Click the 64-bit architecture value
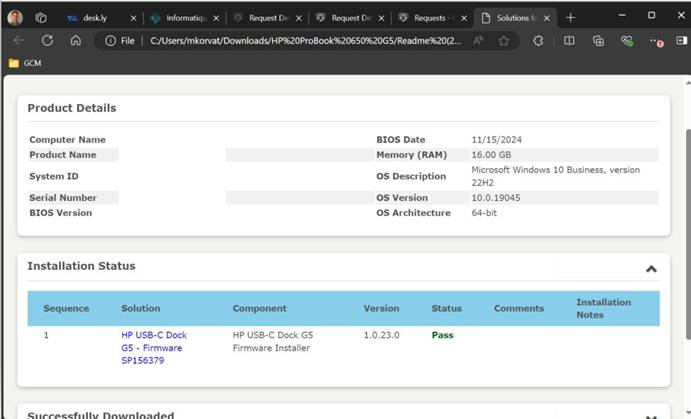 [x=484, y=213]
